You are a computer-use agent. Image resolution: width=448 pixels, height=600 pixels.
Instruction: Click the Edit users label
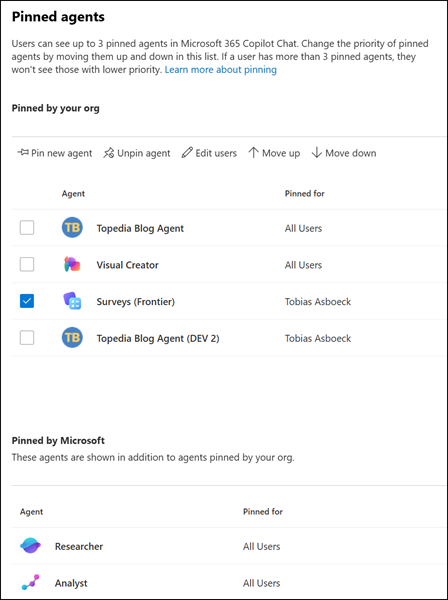(x=216, y=153)
